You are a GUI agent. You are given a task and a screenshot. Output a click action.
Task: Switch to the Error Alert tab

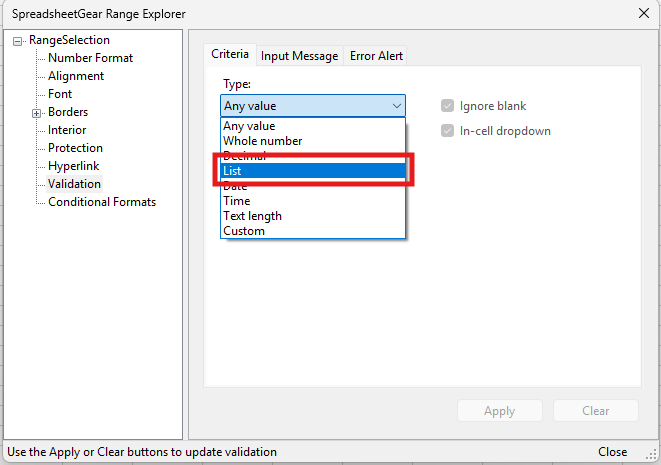click(x=376, y=56)
